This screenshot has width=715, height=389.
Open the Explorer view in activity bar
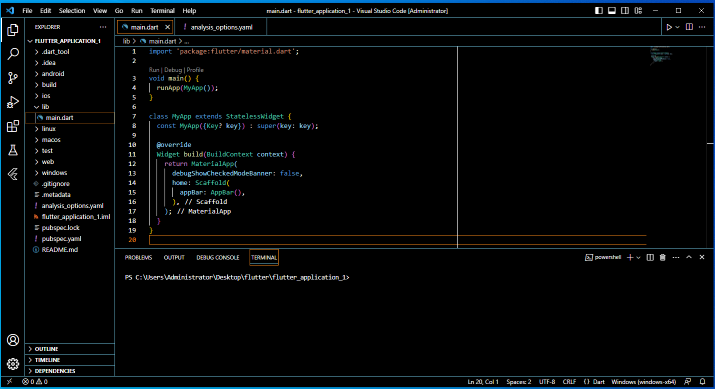(x=13, y=30)
